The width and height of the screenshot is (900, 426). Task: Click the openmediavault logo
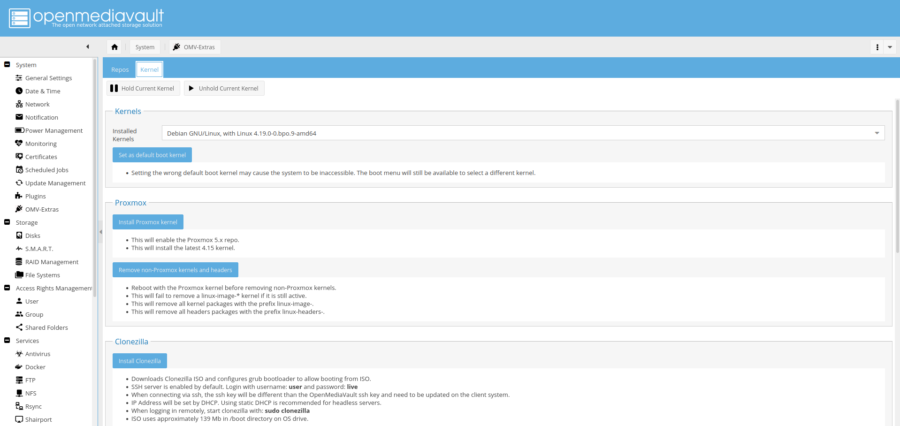coord(86,18)
